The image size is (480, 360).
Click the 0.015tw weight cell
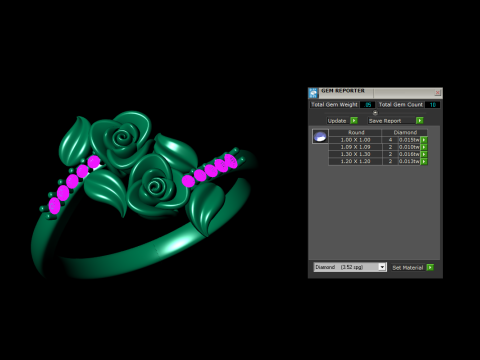tap(409, 140)
